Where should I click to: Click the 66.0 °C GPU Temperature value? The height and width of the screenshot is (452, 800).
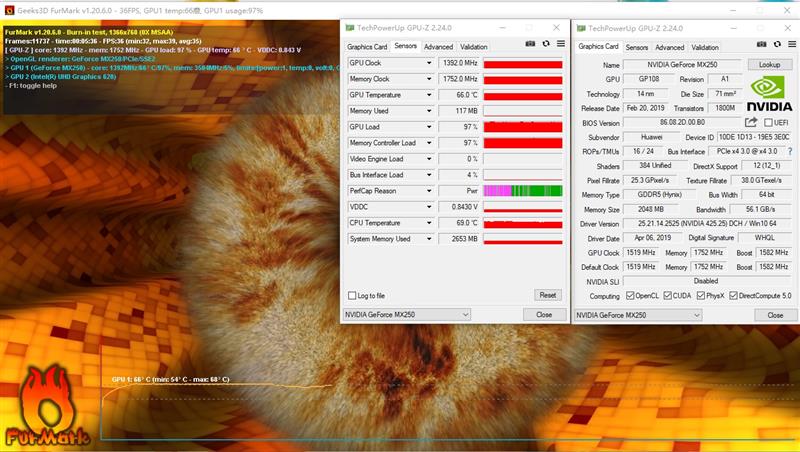tap(459, 95)
